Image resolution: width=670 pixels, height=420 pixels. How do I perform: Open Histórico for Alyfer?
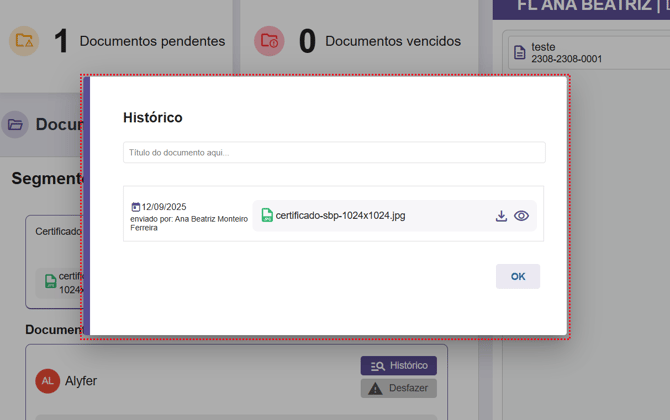point(398,366)
